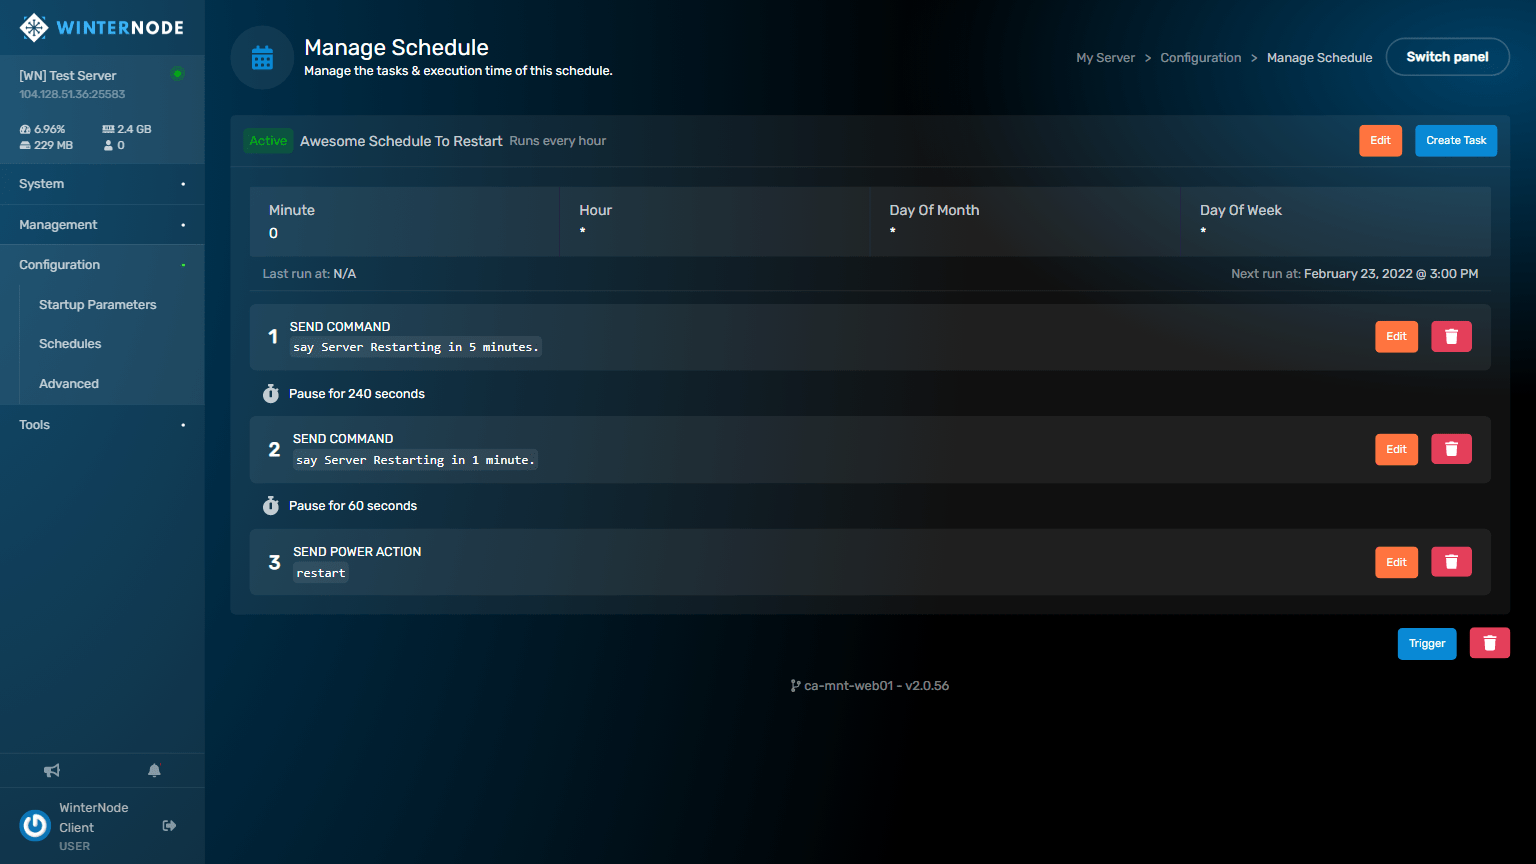The width and height of the screenshot is (1536, 864).
Task: Click the calendar icon beside Manage Schedule
Action: 262,58
